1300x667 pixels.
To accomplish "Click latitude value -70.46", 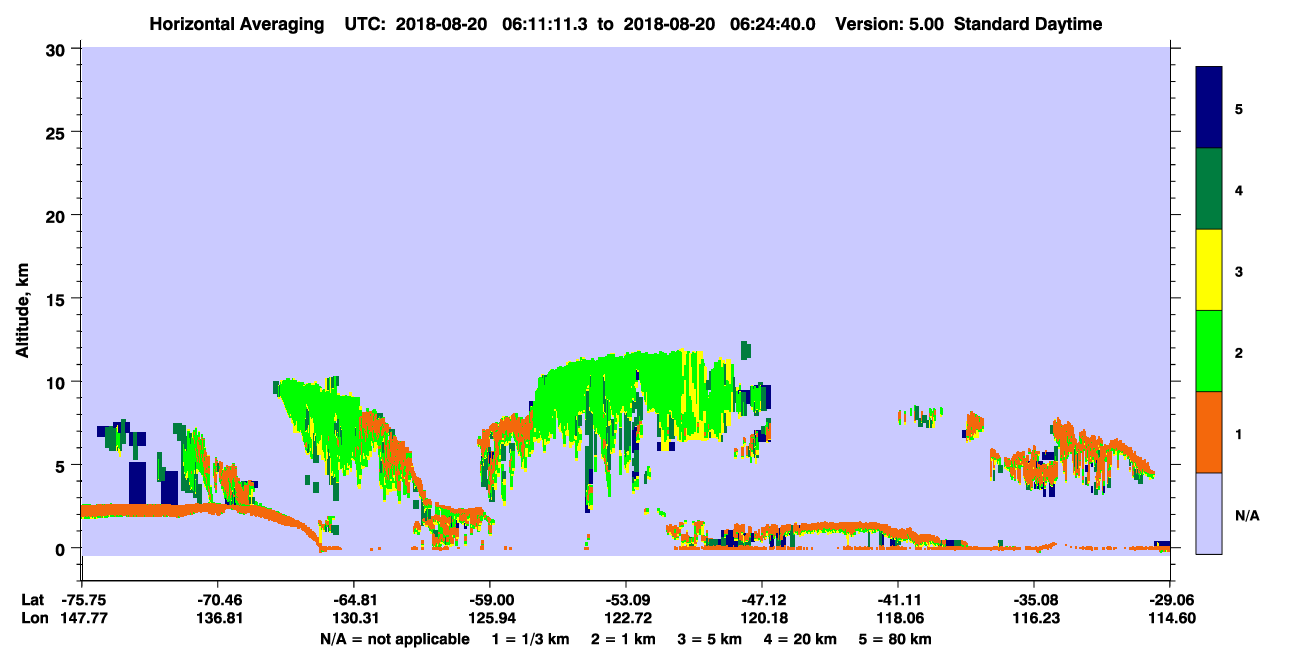I will tap(217, 600).
